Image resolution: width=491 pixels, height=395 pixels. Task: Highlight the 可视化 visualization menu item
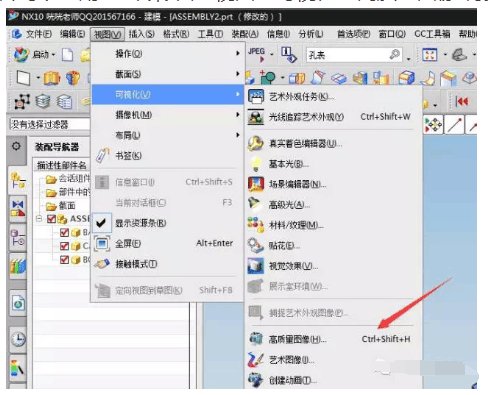click(x=168, y=94)
